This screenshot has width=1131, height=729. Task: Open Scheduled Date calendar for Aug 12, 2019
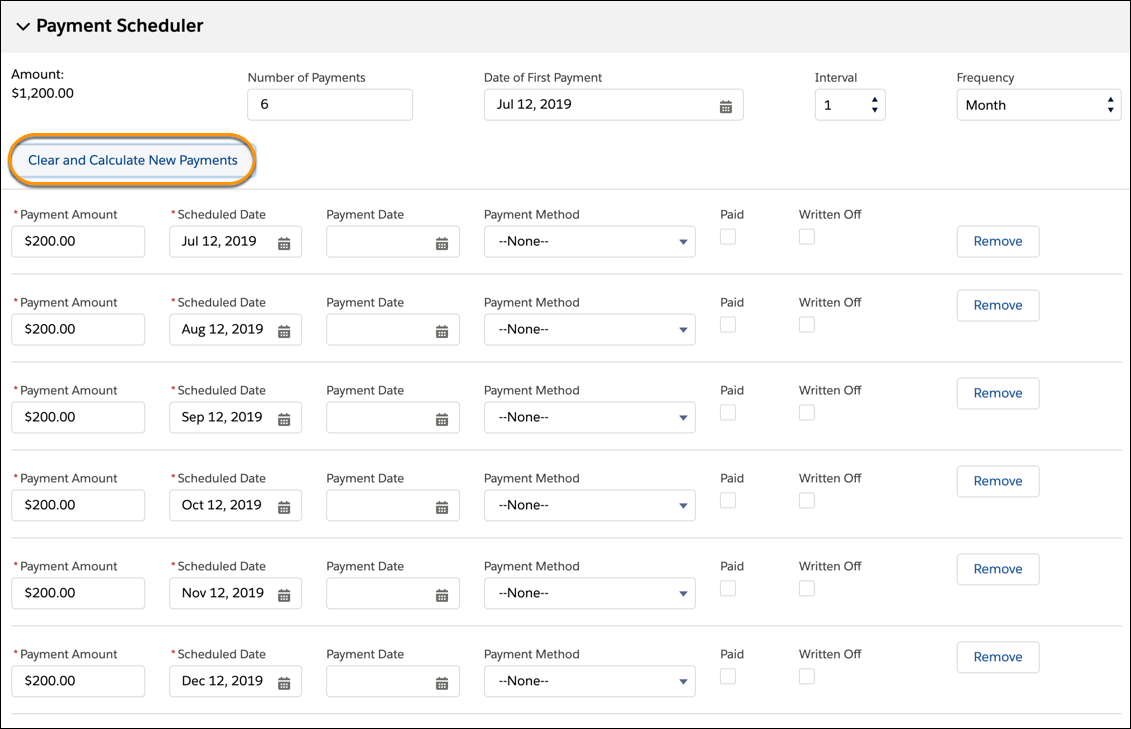(284, 332)
